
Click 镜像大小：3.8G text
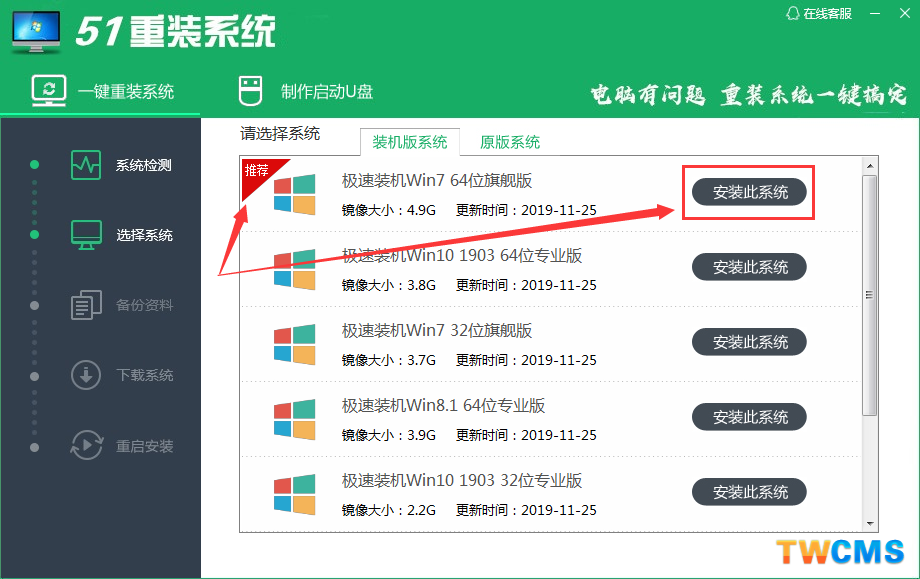coord(388,285)
